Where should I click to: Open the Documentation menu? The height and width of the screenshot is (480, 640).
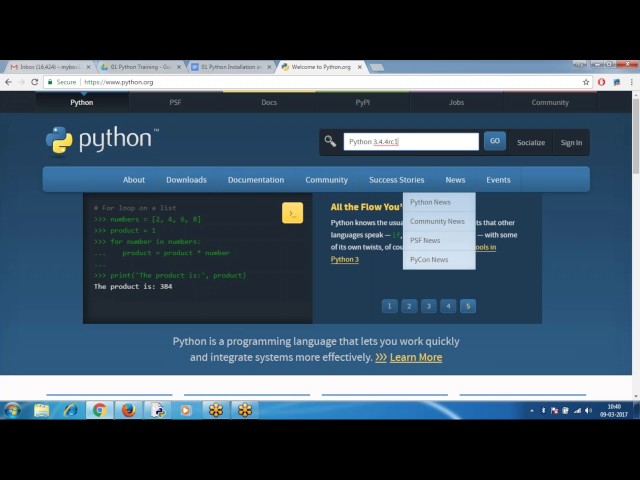[x=256, y=180]
